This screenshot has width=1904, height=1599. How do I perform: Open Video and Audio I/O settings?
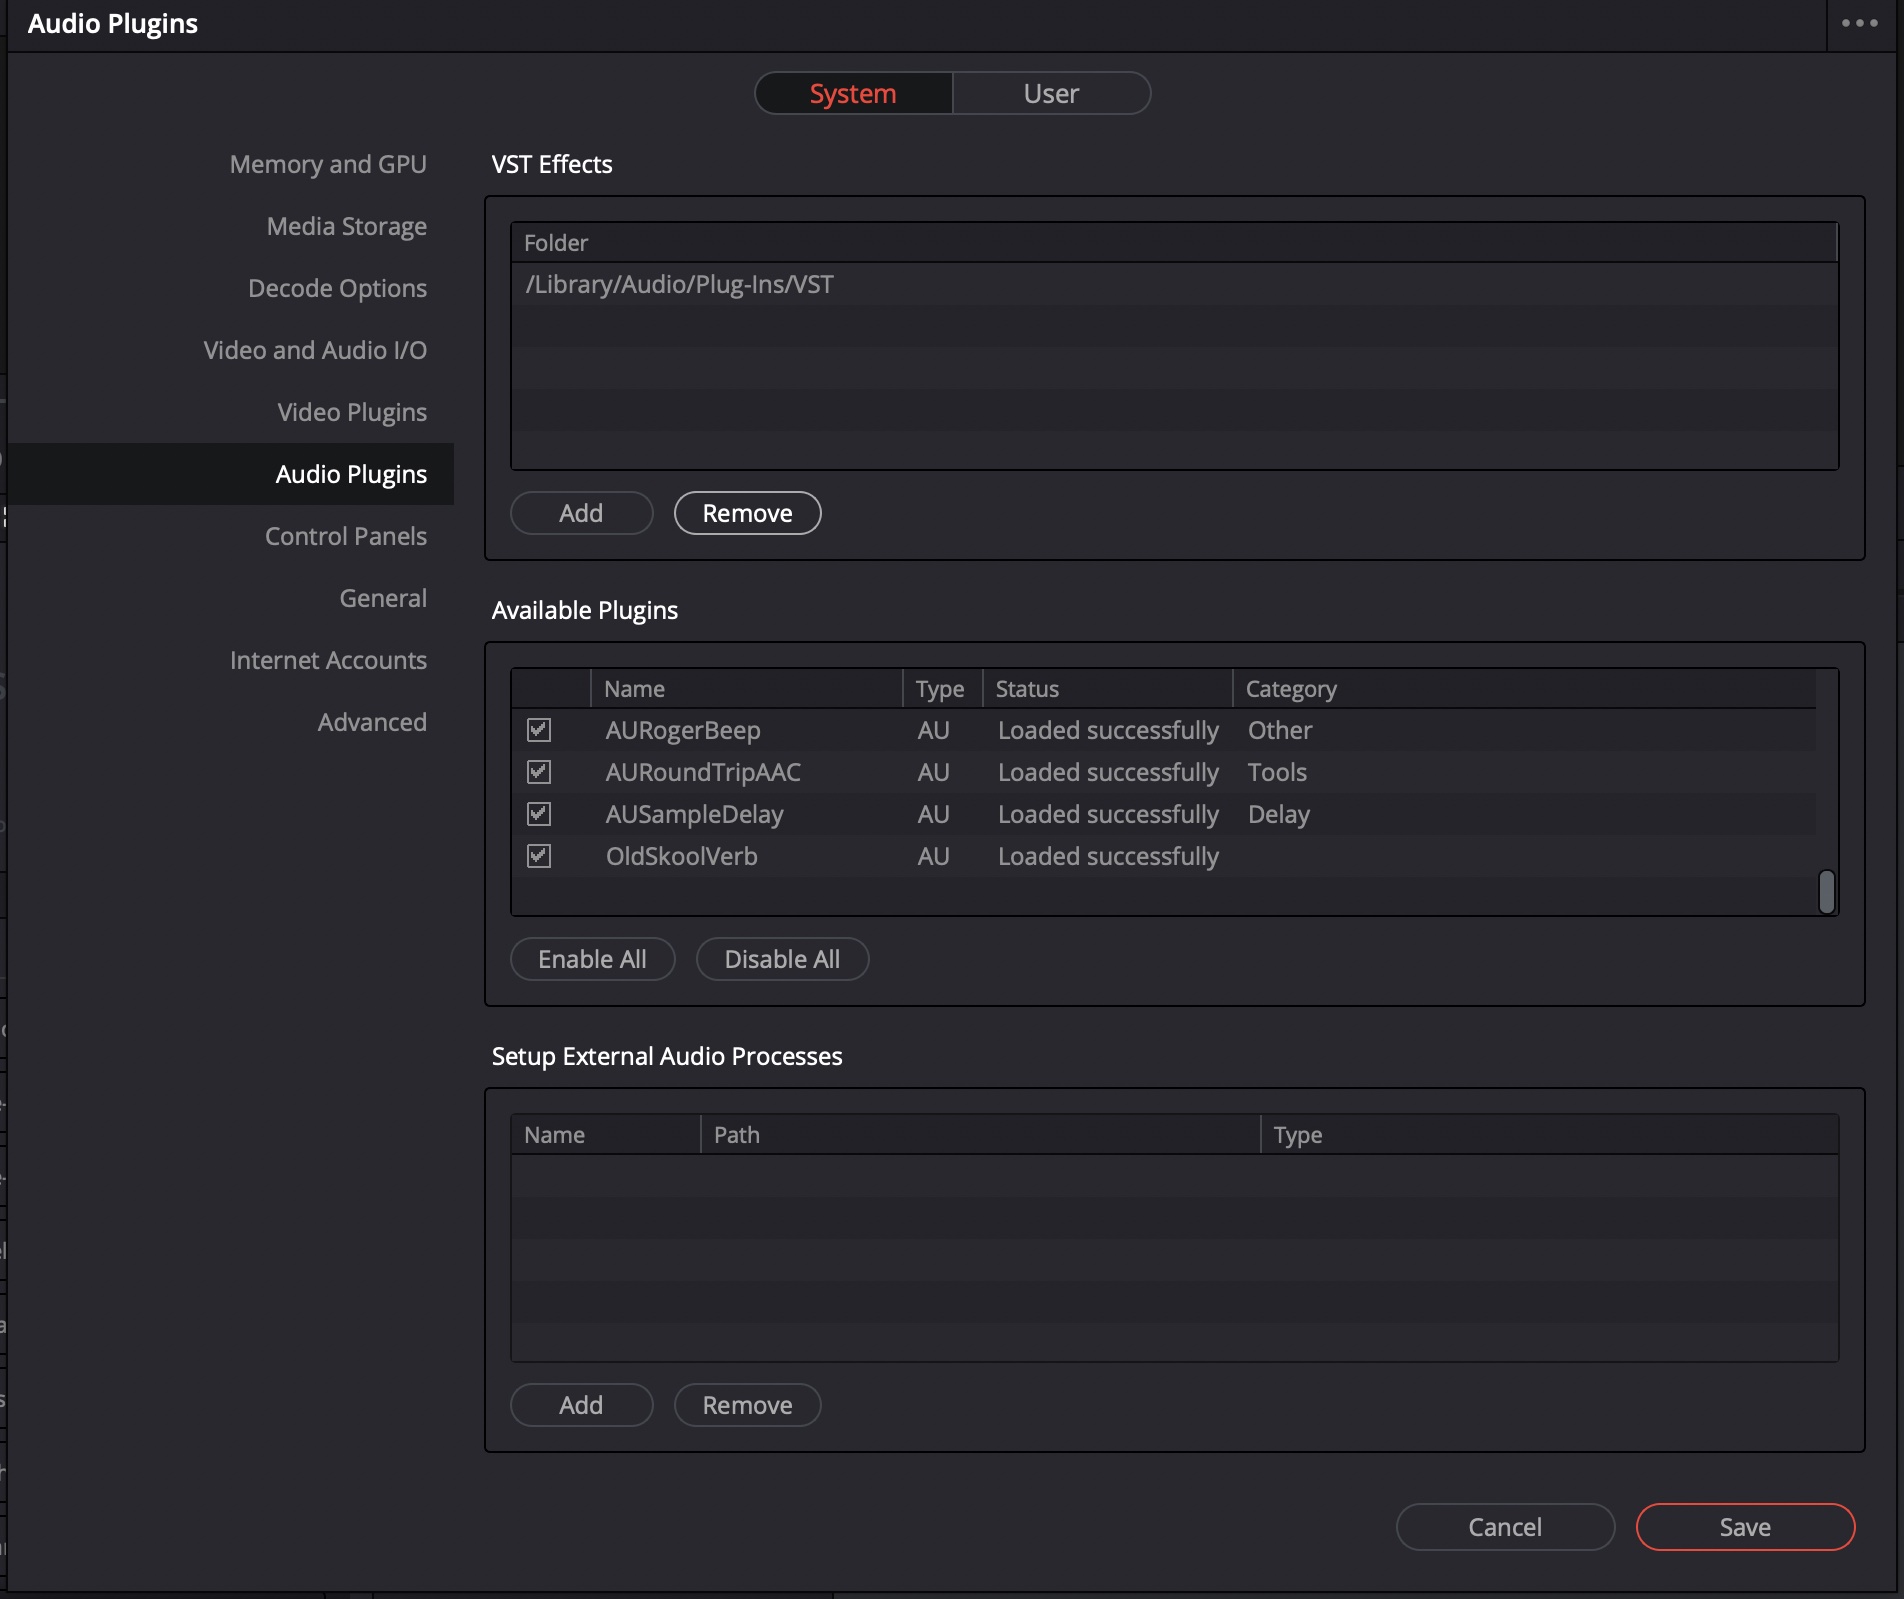[x=315, y=350]
